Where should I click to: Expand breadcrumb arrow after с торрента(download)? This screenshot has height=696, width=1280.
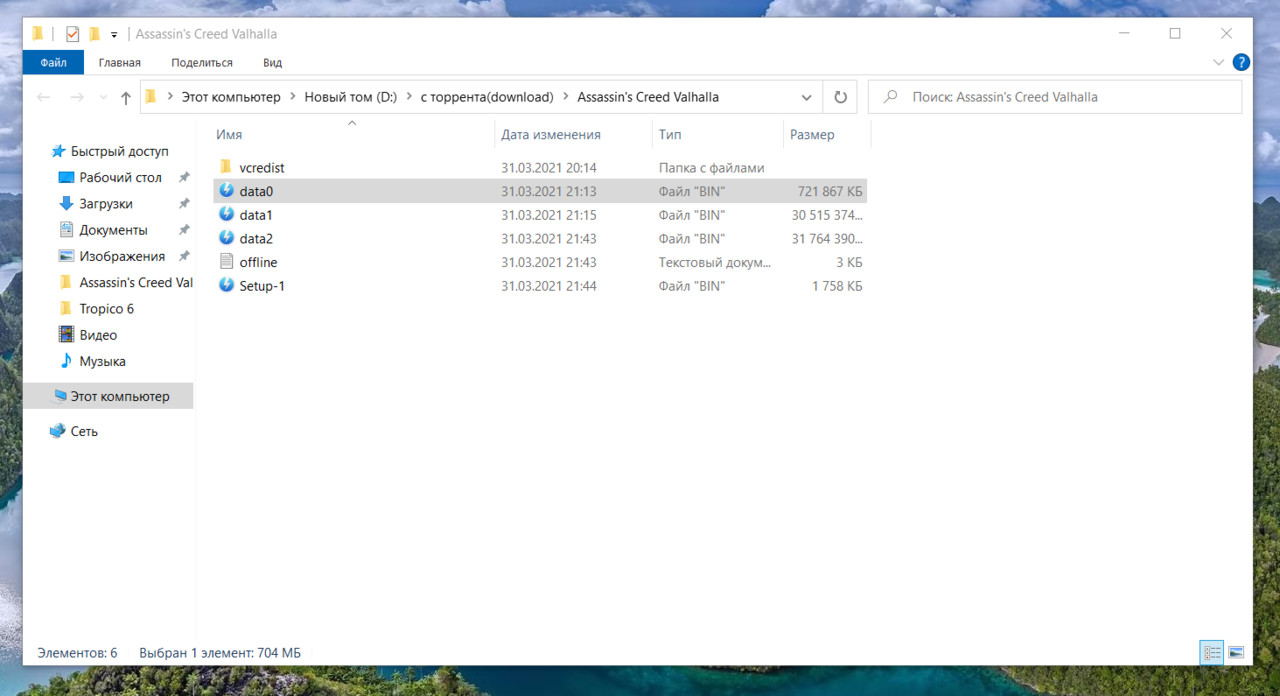click(x=566, y=97)
